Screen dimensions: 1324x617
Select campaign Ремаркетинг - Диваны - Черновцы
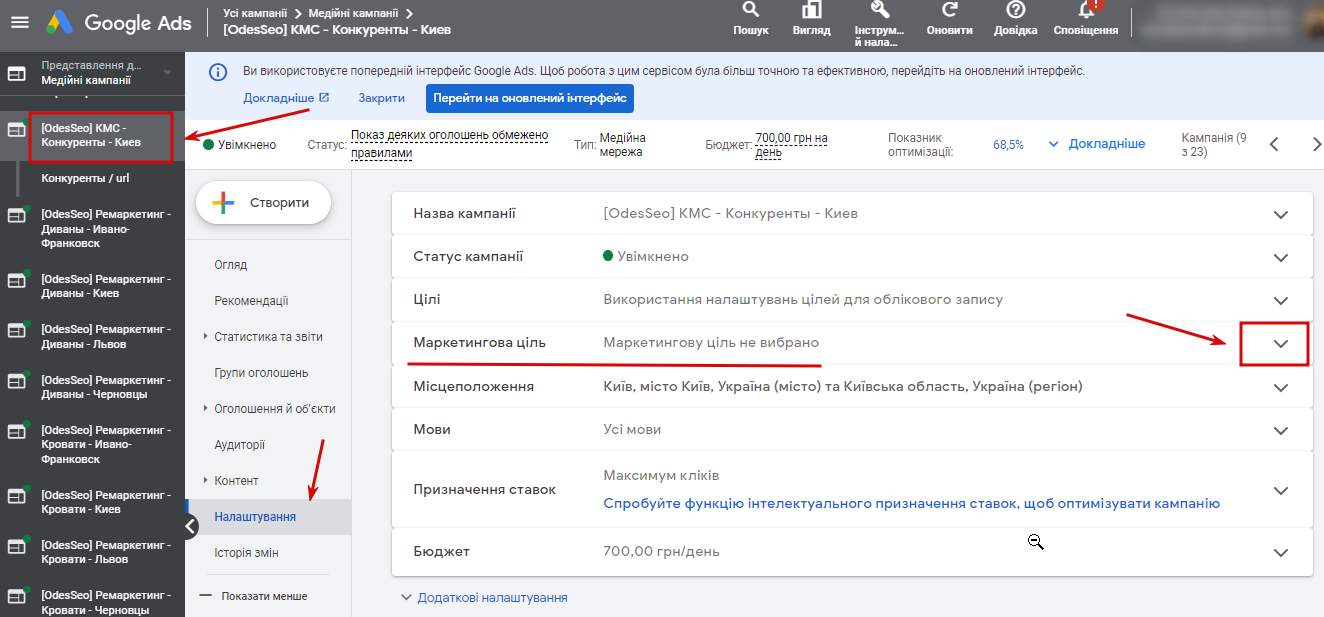click(106, 387)
